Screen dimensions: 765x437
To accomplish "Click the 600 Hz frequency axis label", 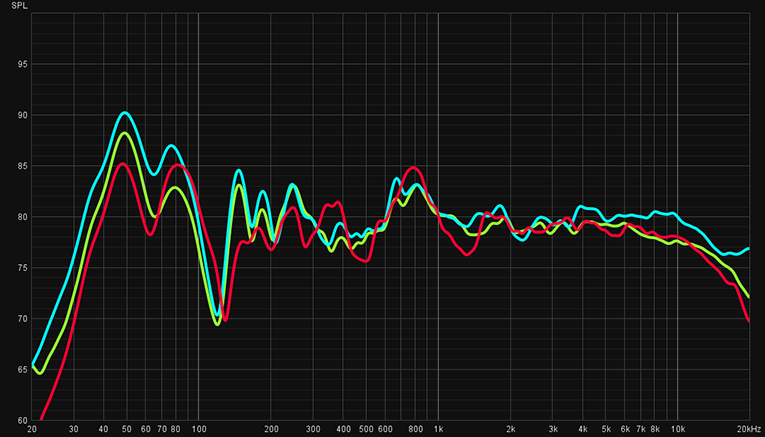I will click(x=385, y=430).
